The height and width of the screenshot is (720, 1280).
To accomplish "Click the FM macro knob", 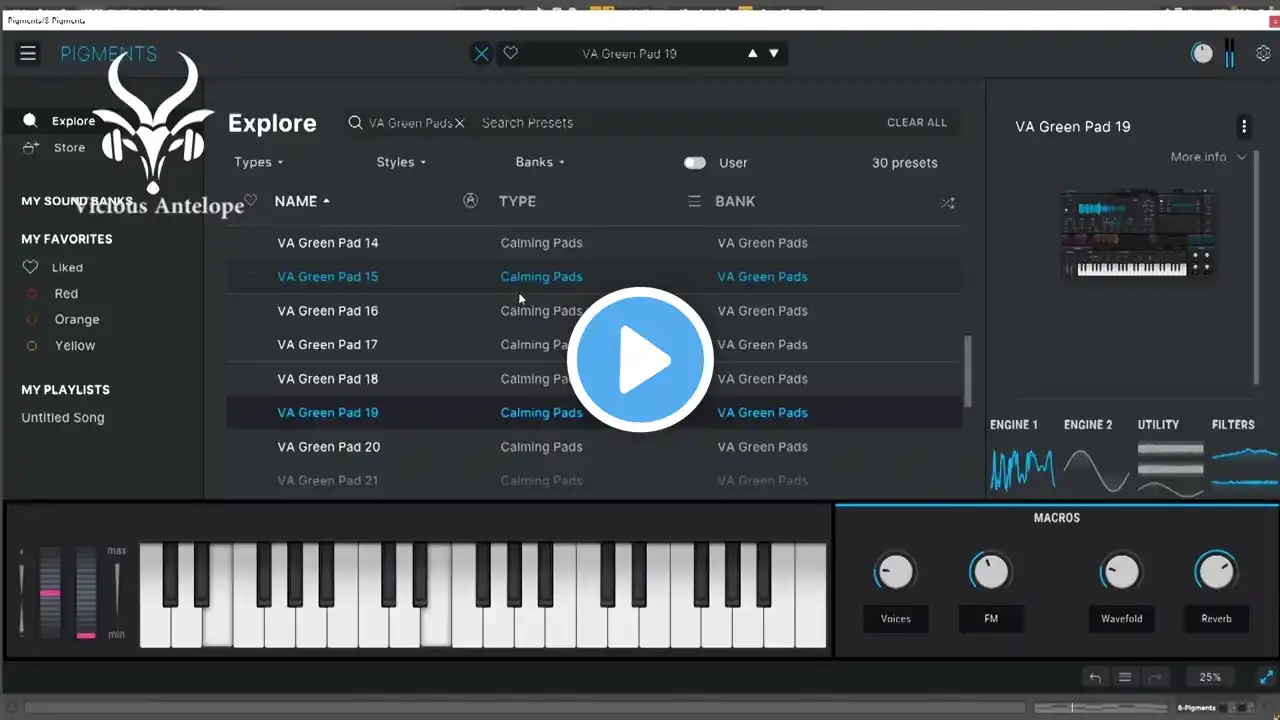I will (x=990, y=572).
